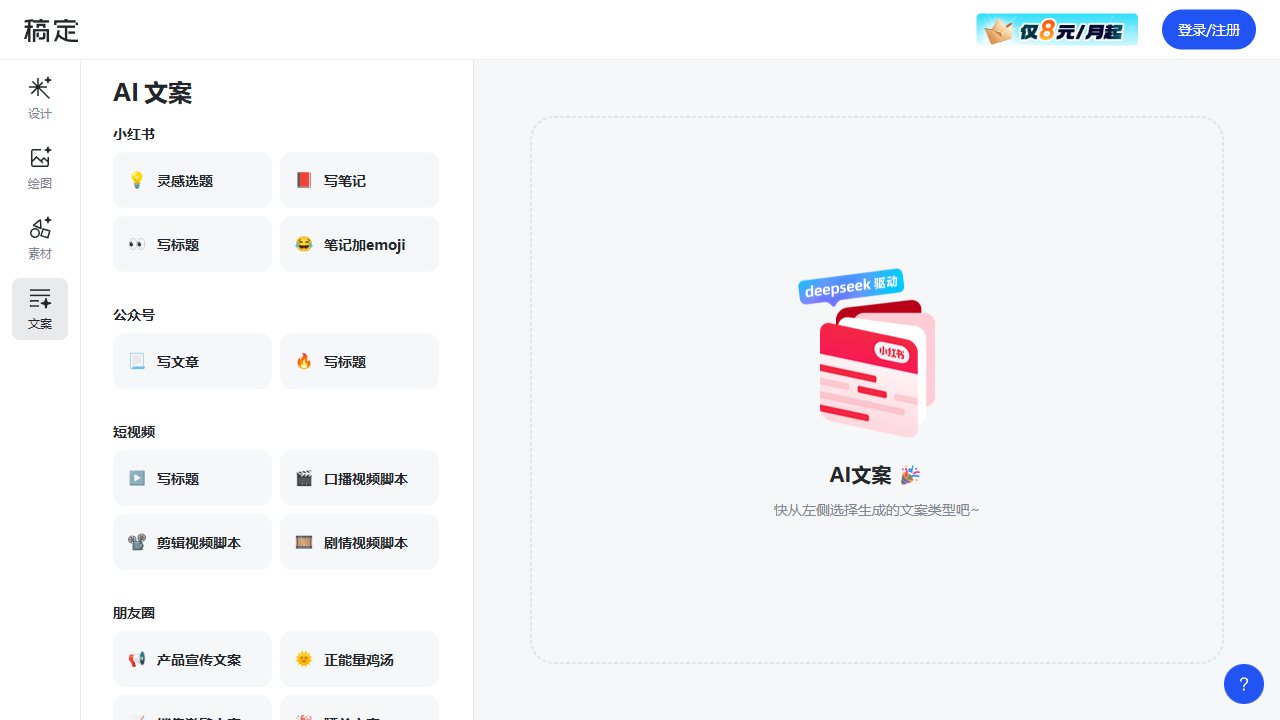Choose 写标题 with the fire icon
The height and width of the screenshot is (720, 1280).
(x=359, y=361)
